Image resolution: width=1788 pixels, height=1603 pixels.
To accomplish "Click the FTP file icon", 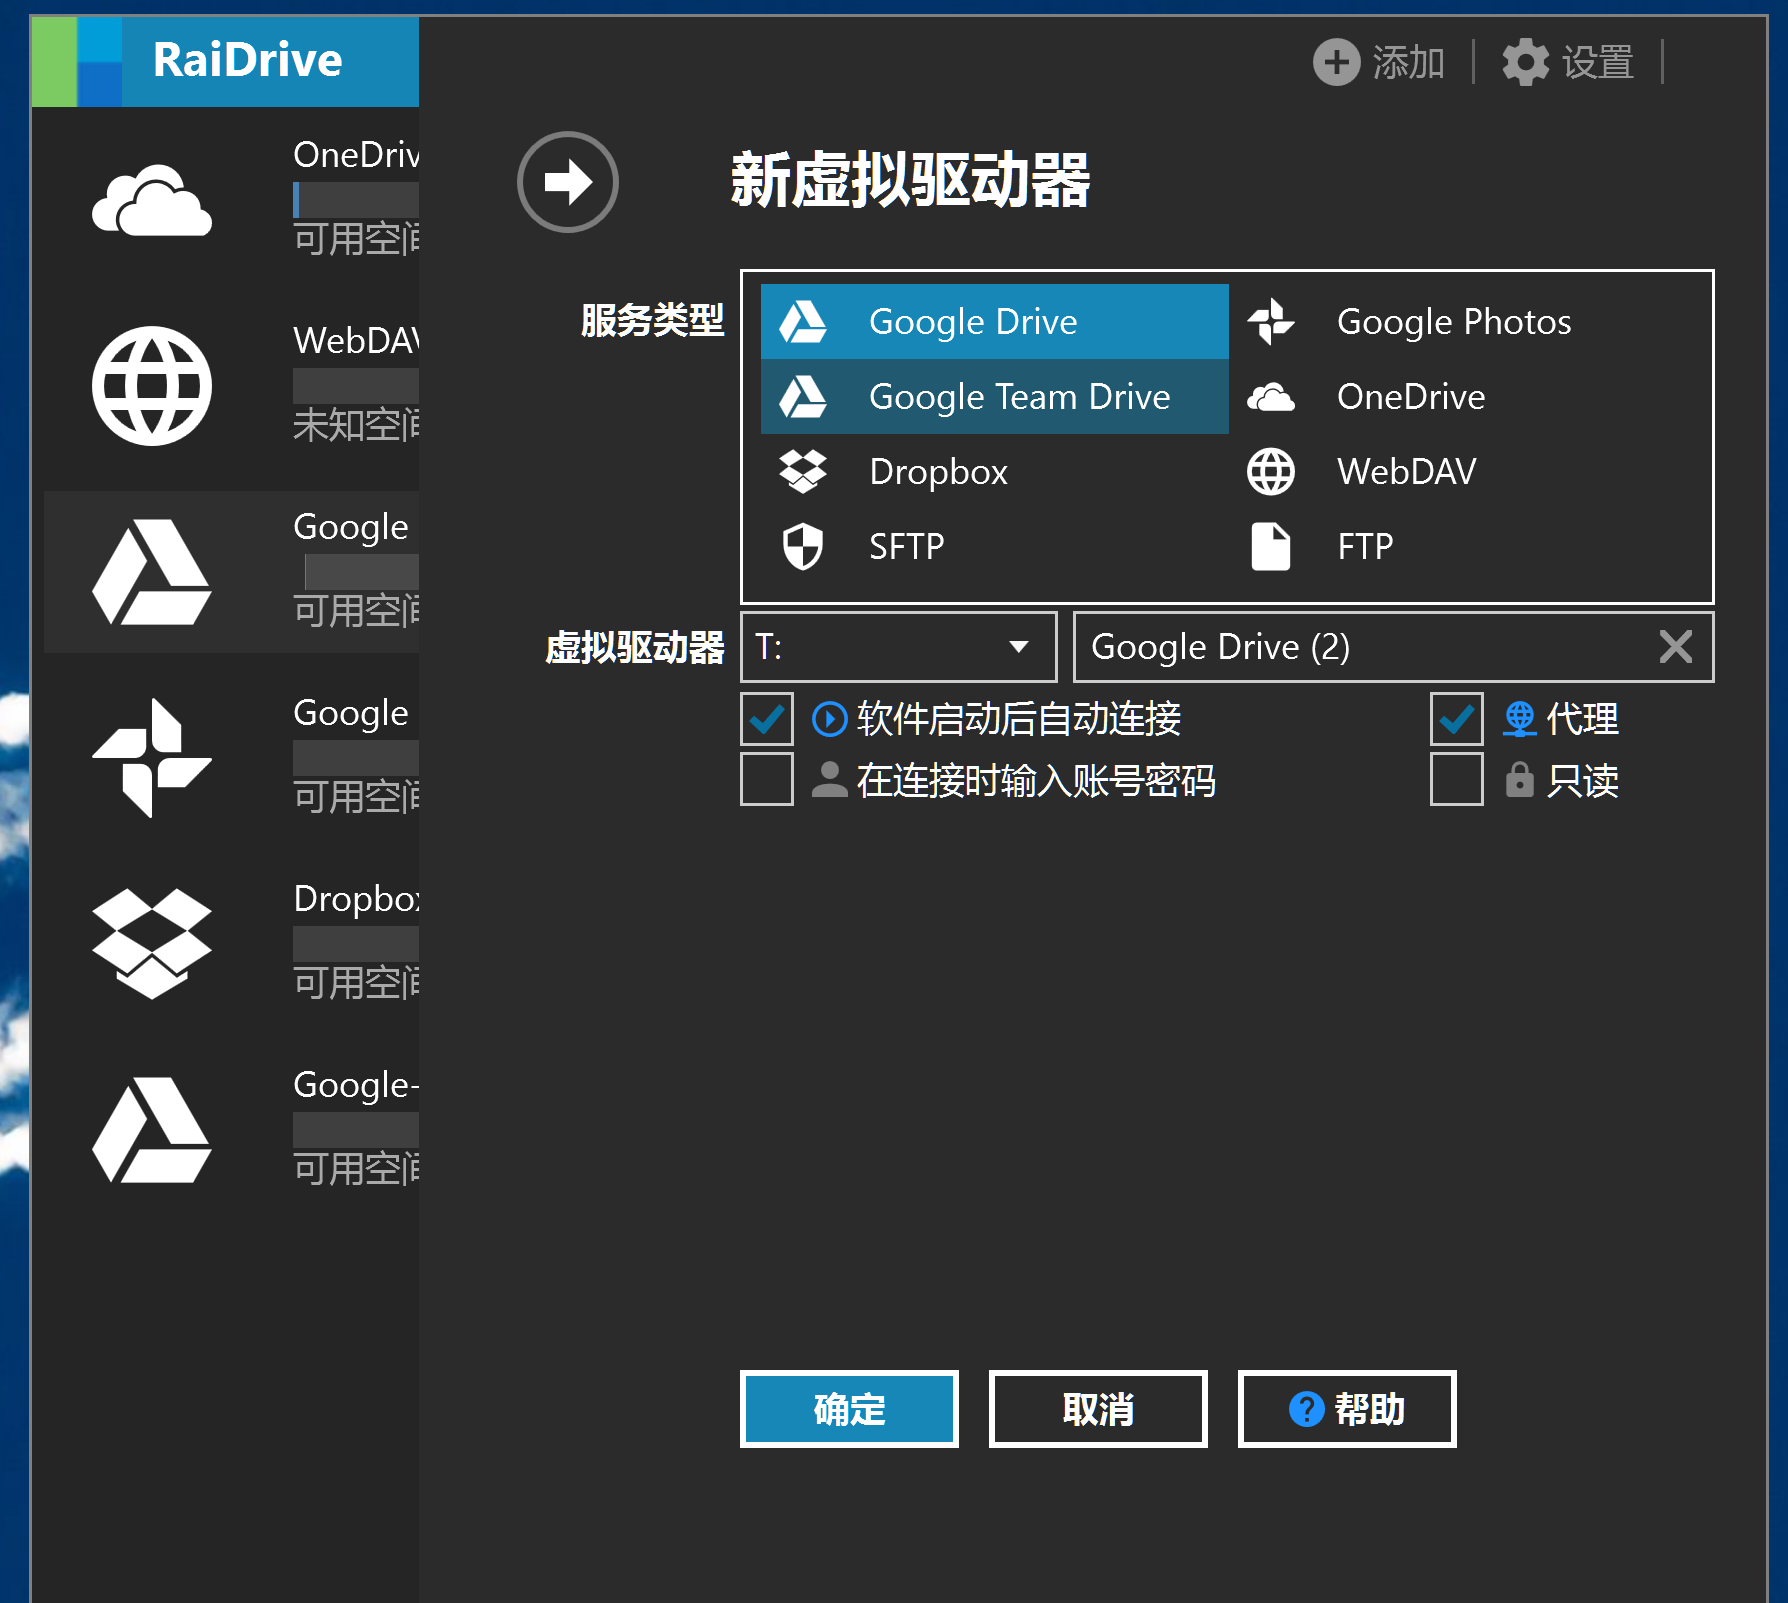I will [1270, 546].
